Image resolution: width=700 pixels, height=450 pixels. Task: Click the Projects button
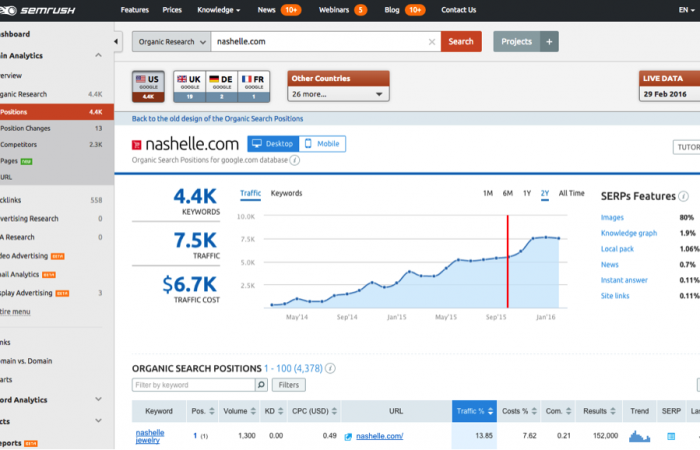click(x=517, y=42)
